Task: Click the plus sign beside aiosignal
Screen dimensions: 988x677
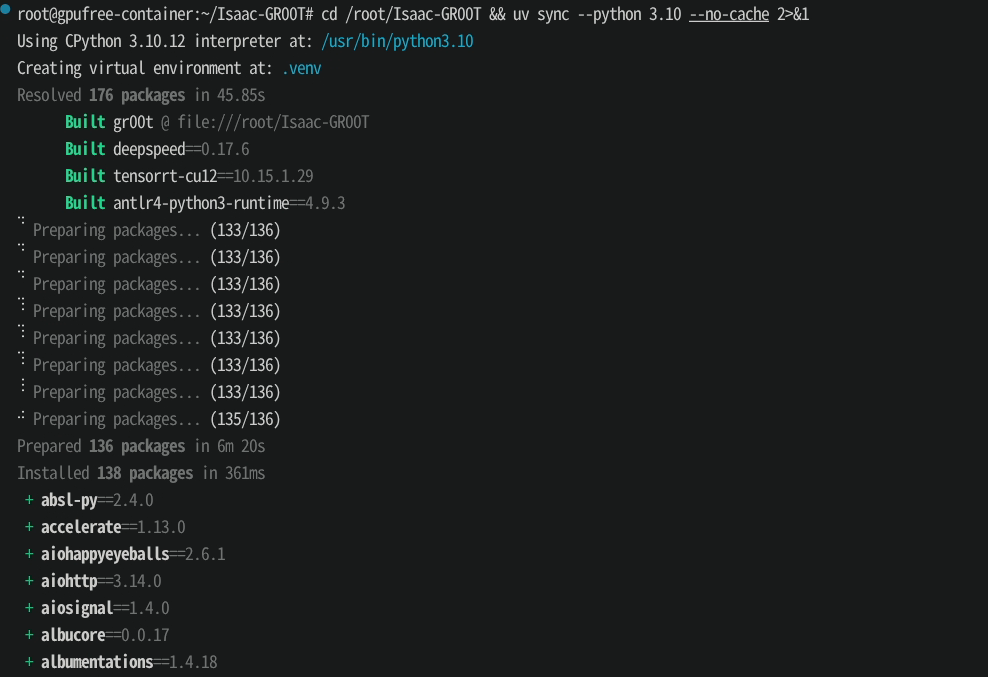Action: coord(29,608)
